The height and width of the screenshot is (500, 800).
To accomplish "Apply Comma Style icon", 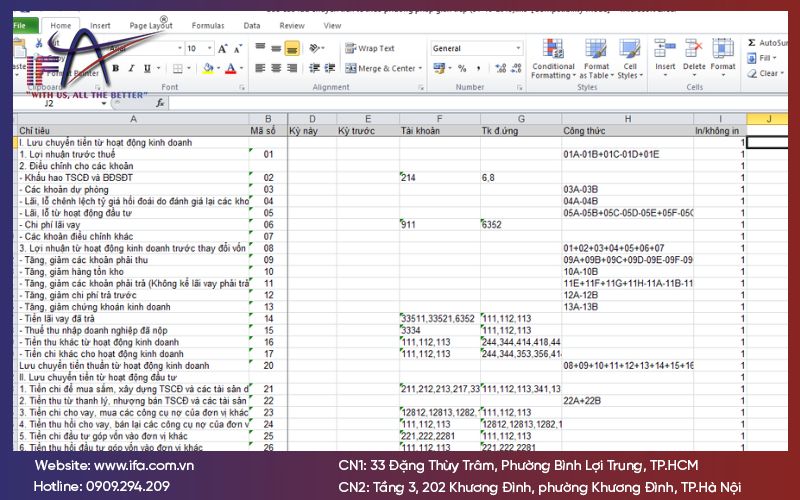I will 479,68.
